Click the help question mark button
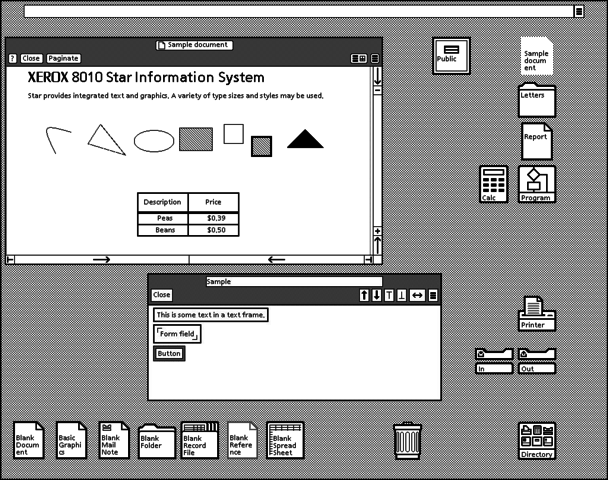 12,58
